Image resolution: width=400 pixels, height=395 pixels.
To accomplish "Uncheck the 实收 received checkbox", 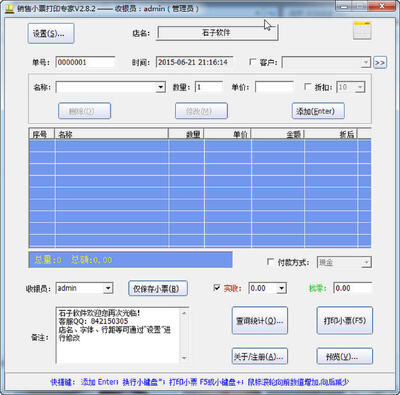I will point(217,288).
